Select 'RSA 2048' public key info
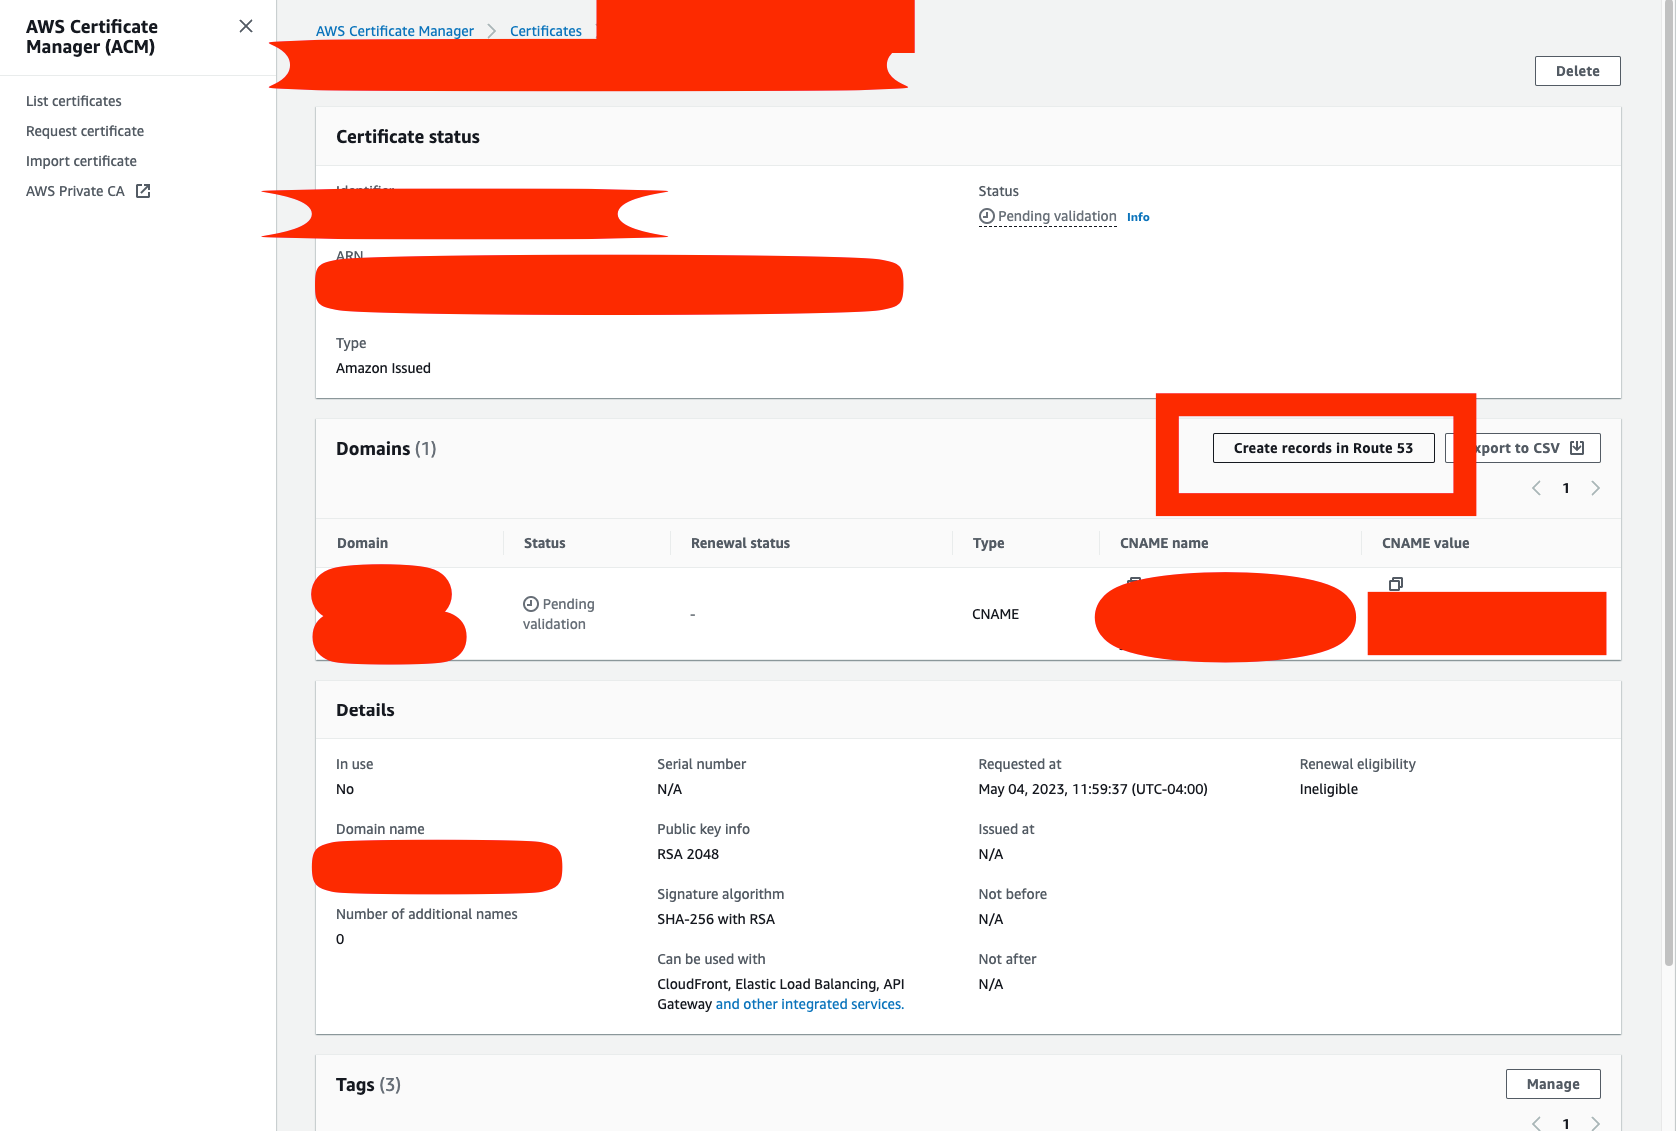 tap(688, 854)
